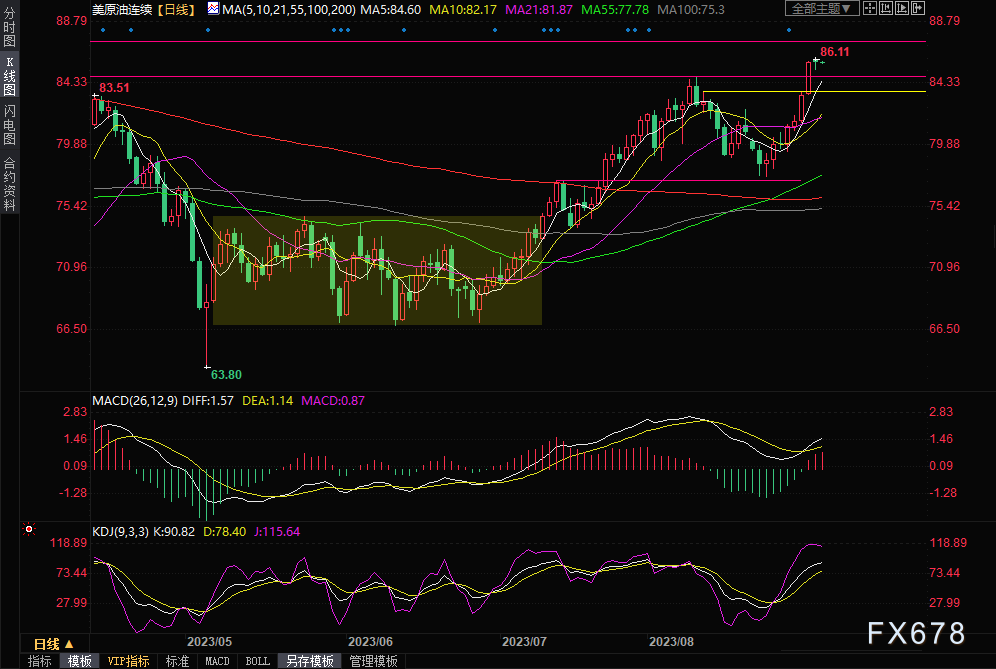Switch to the 指标 bottom tab
This screenshot has width=996, height=669.
pyautogui.click(x=40, y=661)
